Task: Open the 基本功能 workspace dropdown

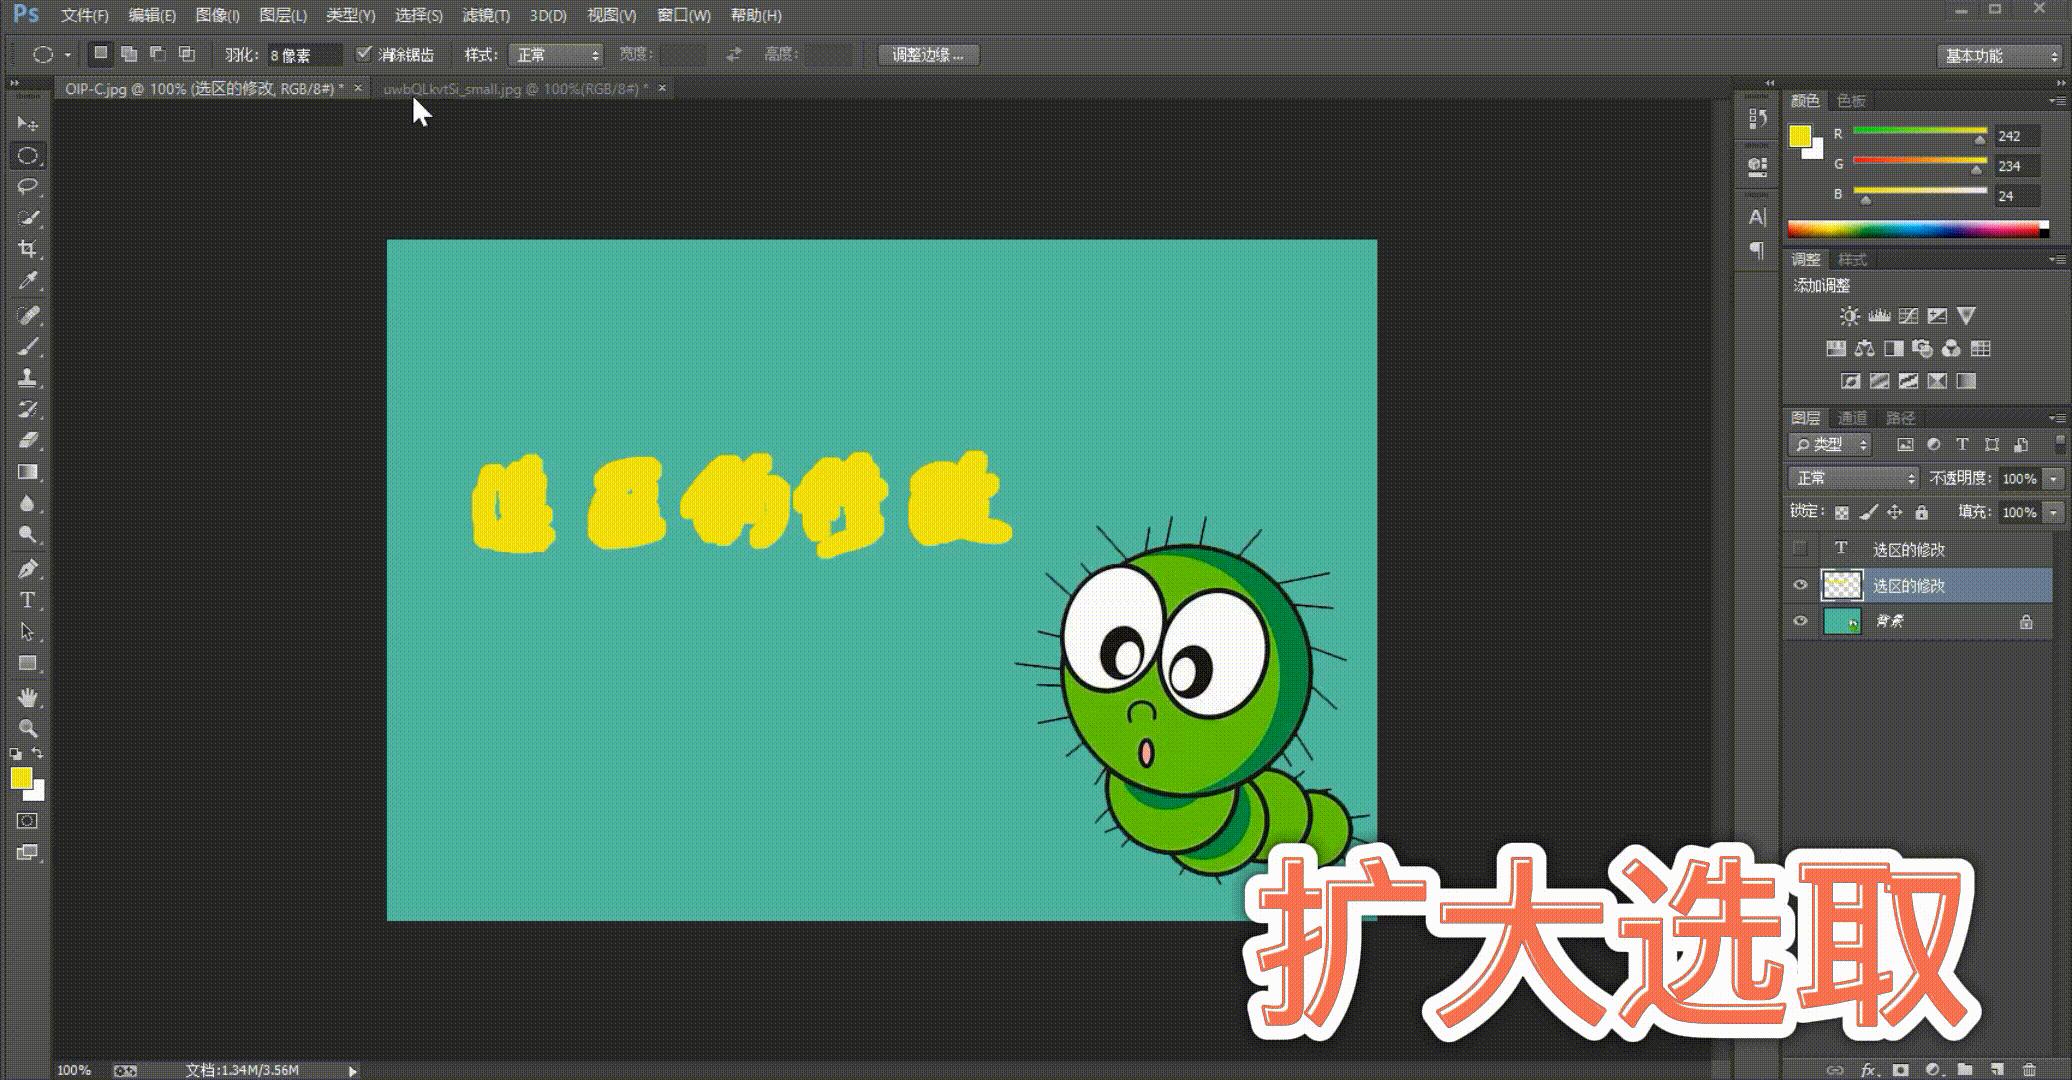Action: pyautogui.click(x=1998, y=56)
